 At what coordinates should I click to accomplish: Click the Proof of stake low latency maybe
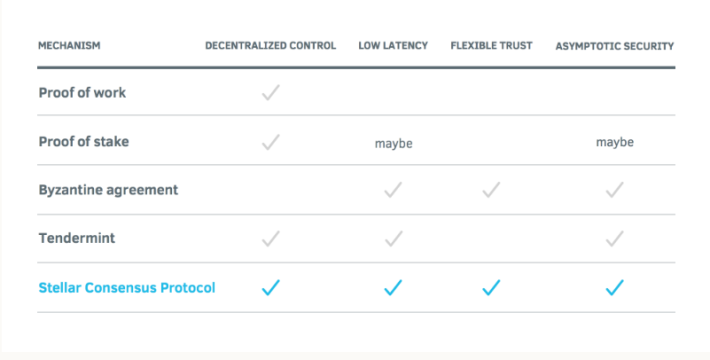393,144
